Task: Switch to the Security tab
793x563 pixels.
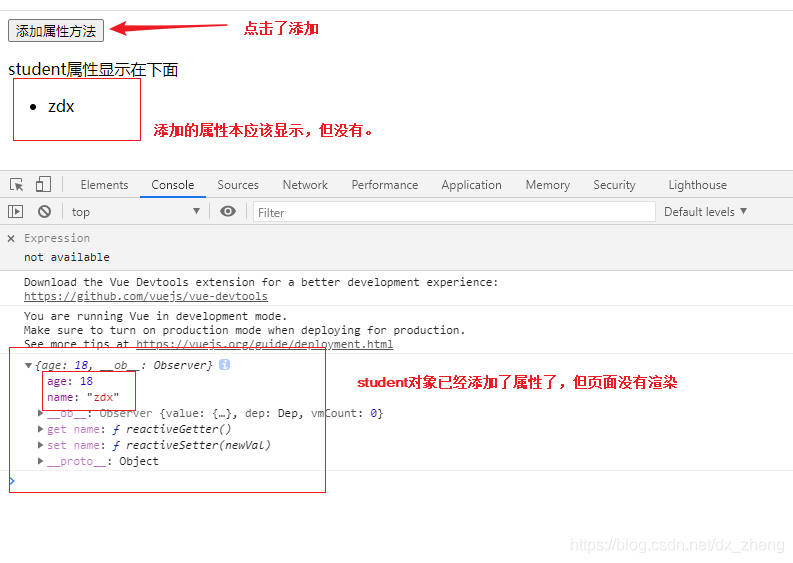Action: pos(614,185)
